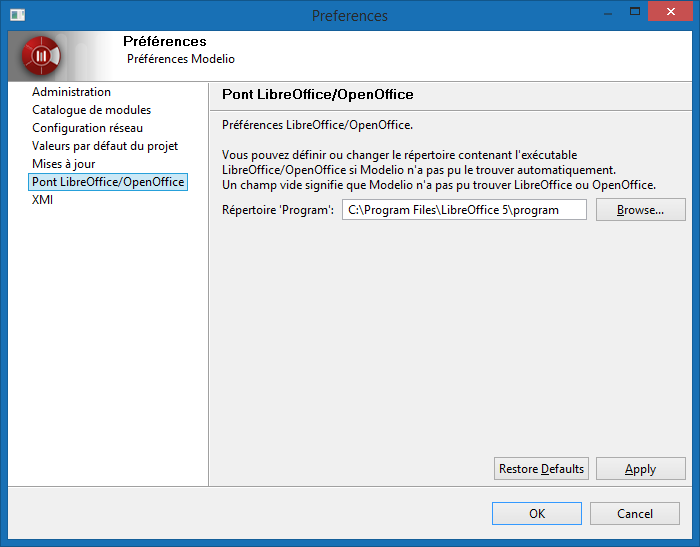
Task: Minimize the Preferences window
Action: 608,13
